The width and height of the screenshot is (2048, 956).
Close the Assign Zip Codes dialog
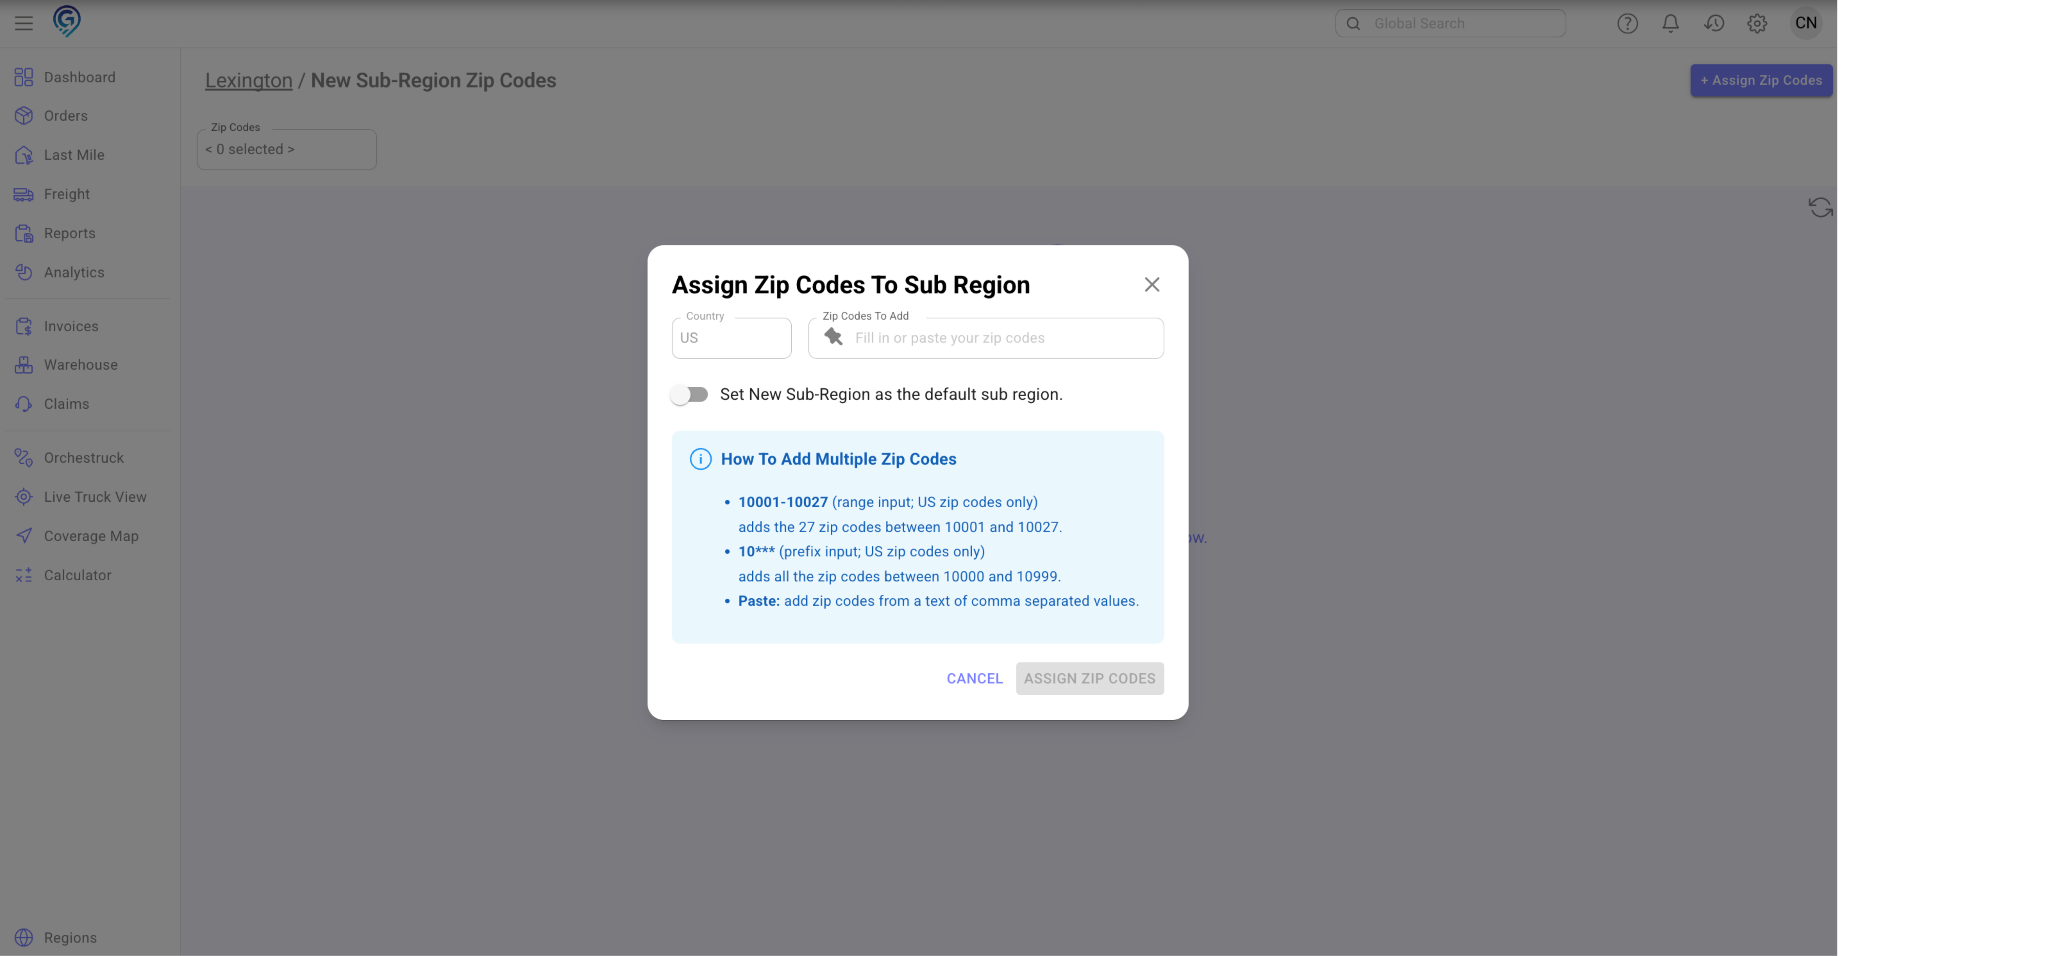pyautogui.click(x=1152, y=285)
